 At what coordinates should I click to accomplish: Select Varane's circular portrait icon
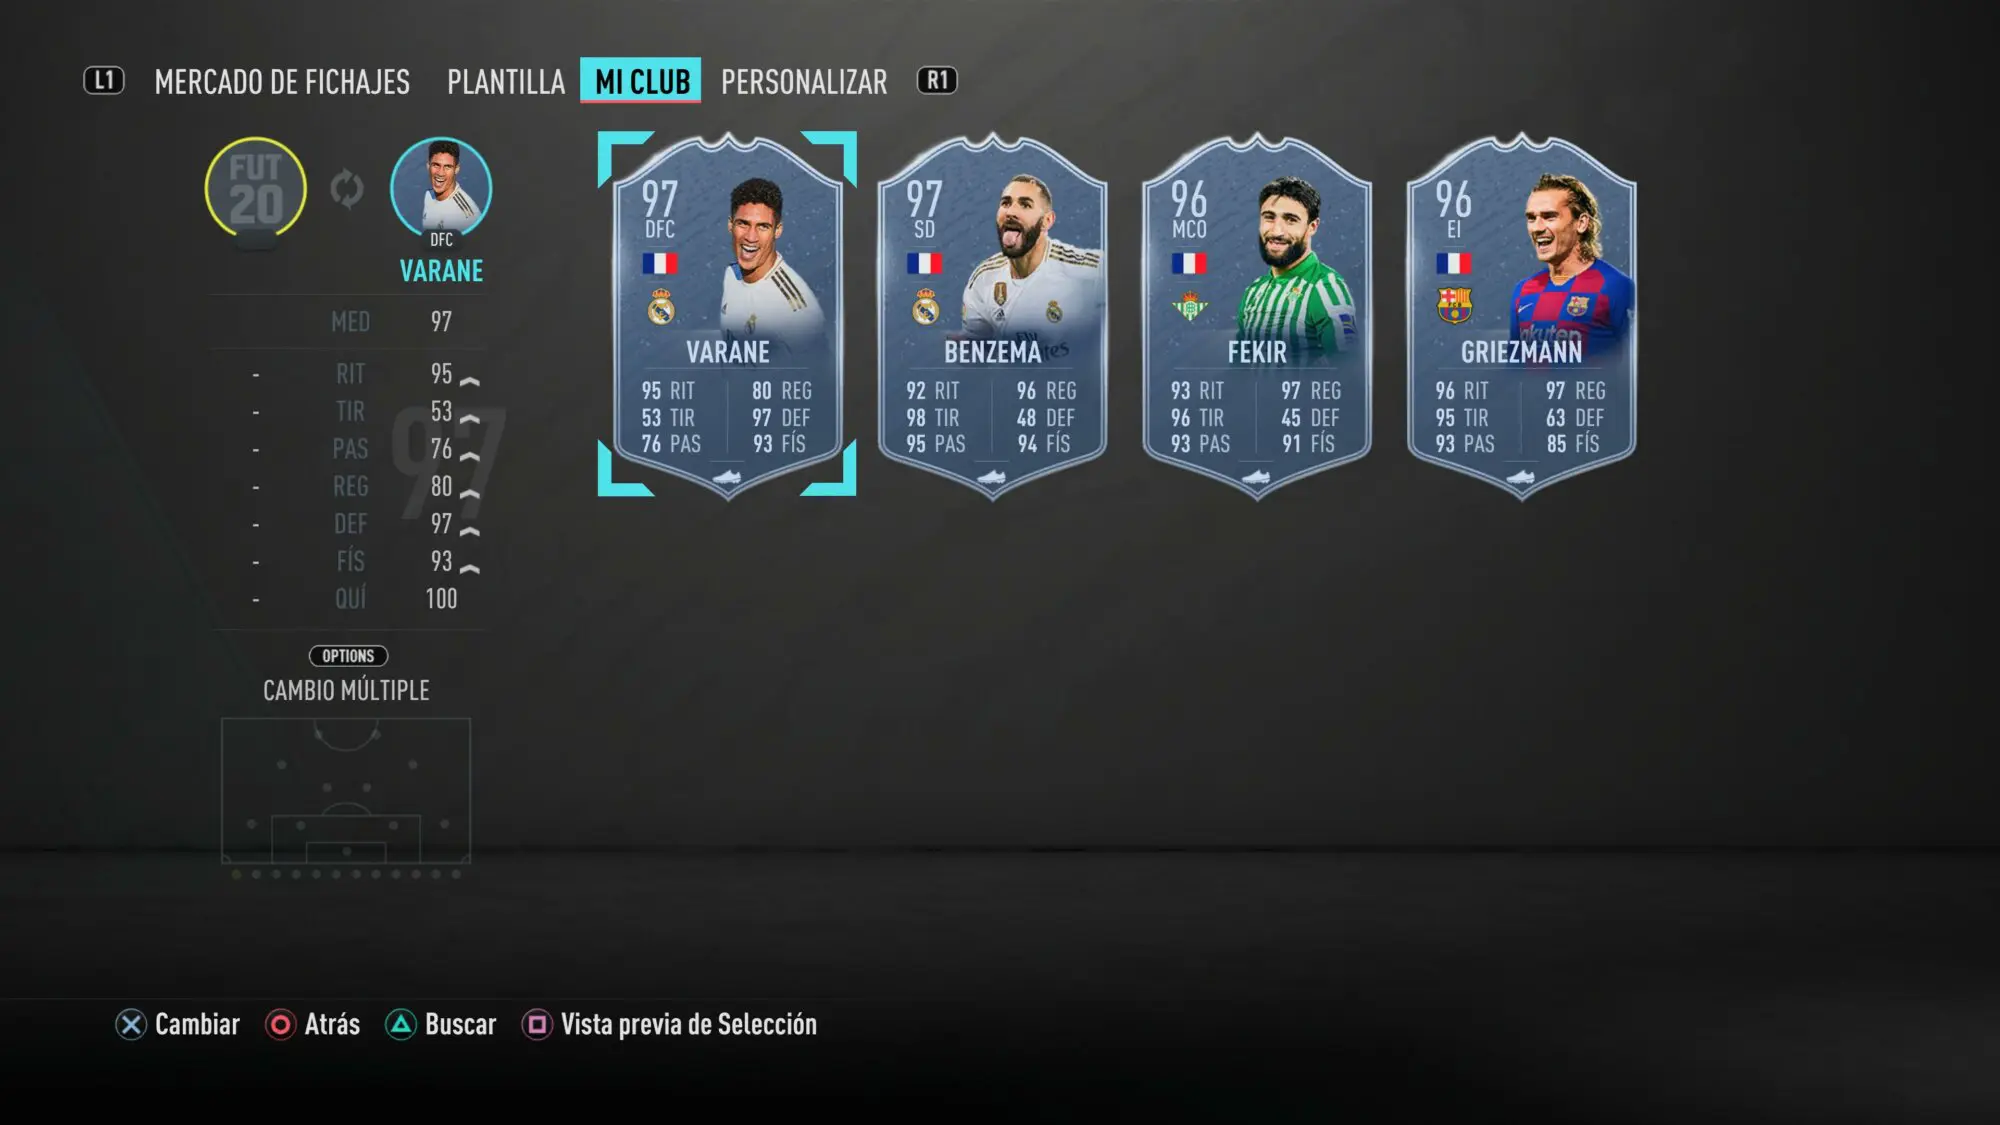coord(441,188)
